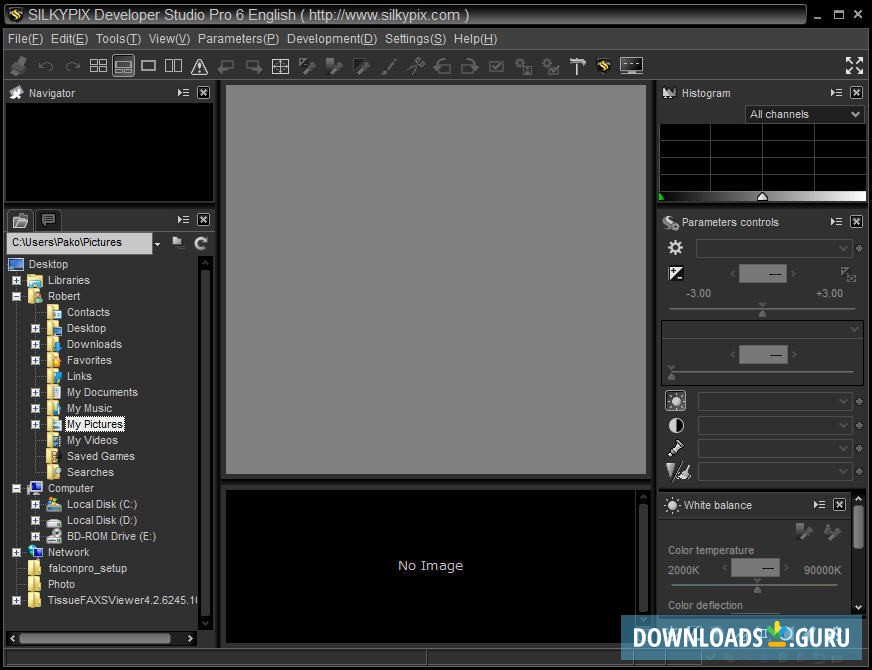Click the SILKYPIX logo toolbar icon
The width and height of the screenshot is (872, 670).
click(604, 66)
